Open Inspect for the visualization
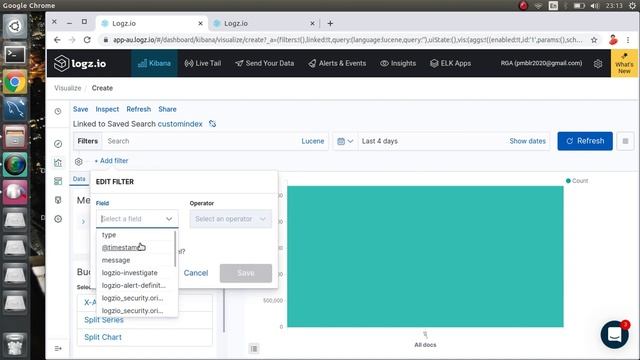 point(107,109)
